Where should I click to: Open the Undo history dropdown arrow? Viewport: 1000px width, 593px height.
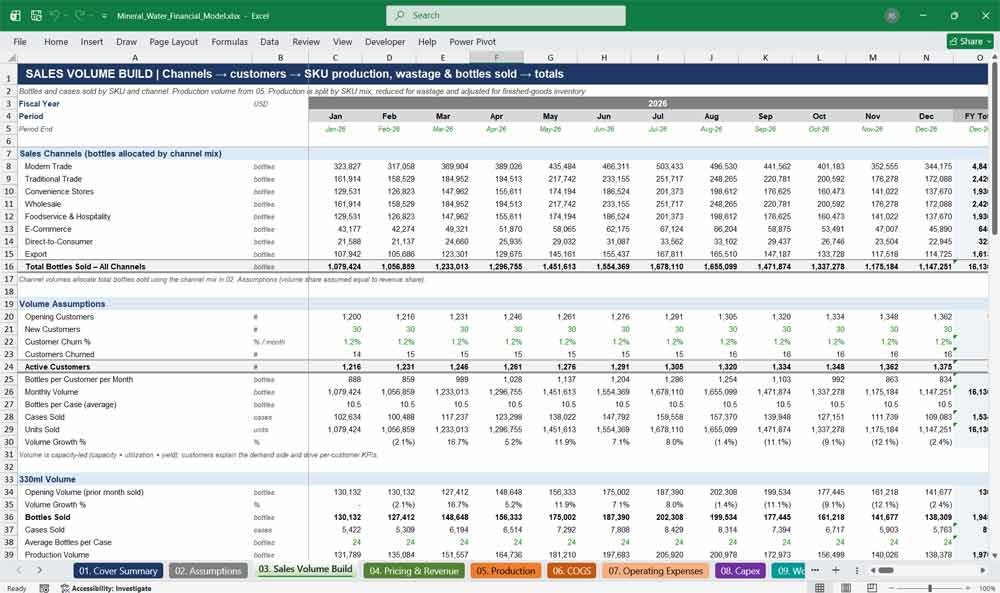66,16
